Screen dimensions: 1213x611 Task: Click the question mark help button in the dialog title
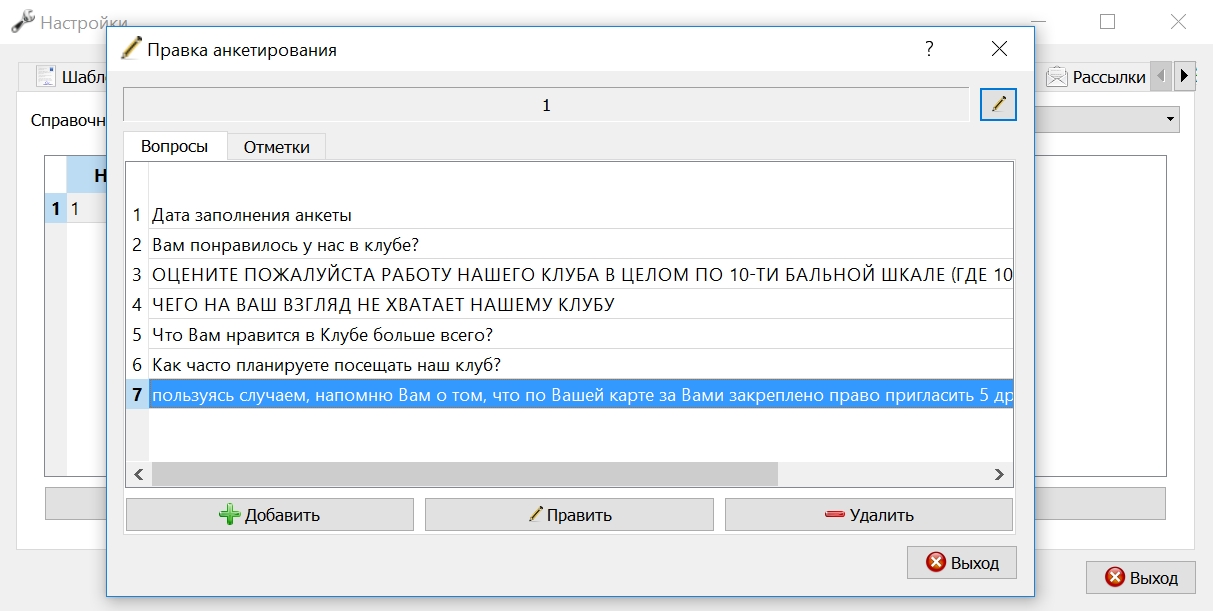[929, 49]
